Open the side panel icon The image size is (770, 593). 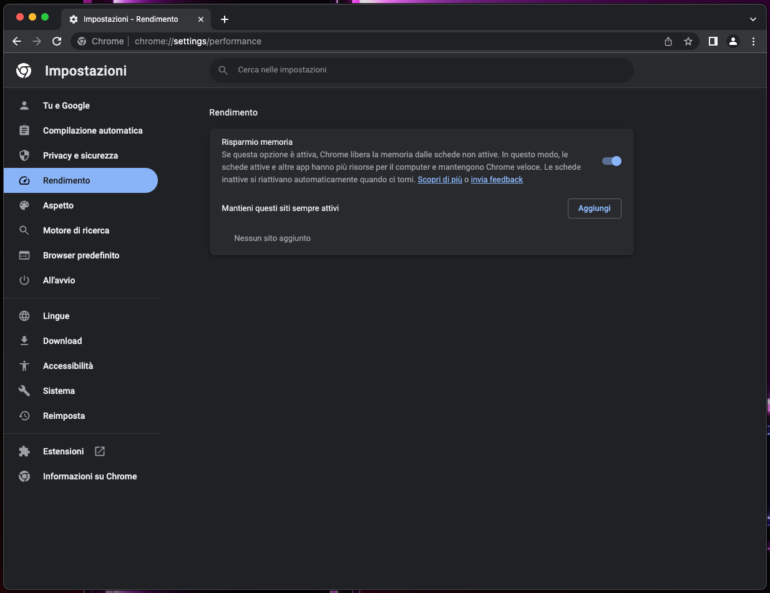713,42
